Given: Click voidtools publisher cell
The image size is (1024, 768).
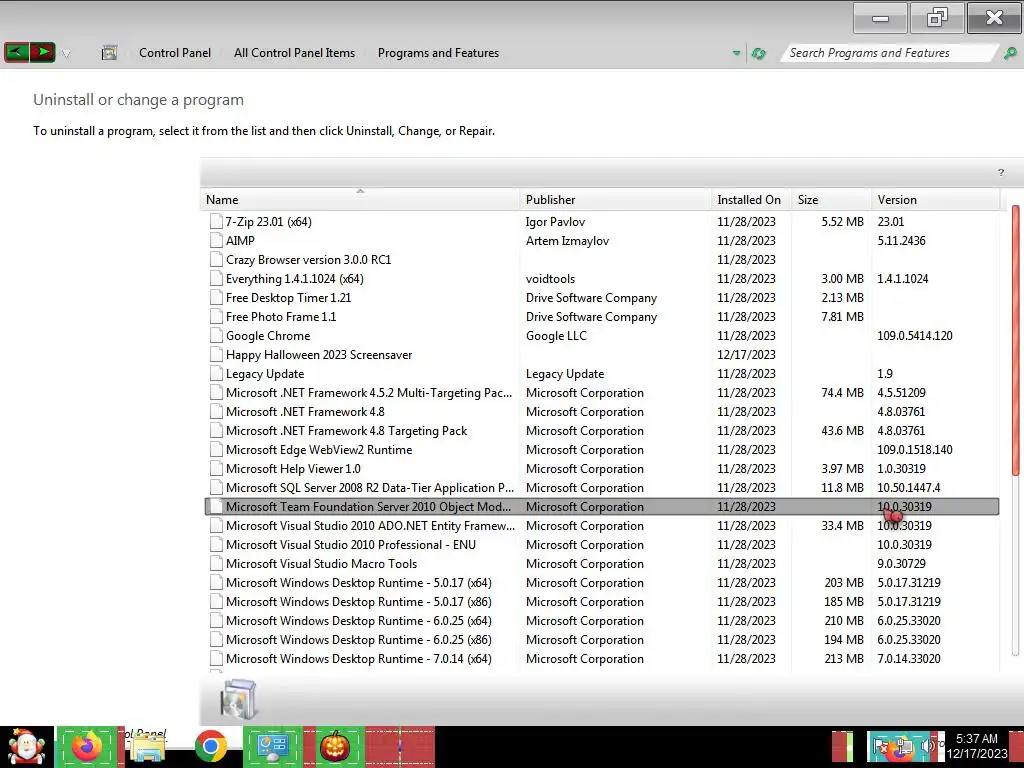Looking at the screenshot, I should 550,278.
